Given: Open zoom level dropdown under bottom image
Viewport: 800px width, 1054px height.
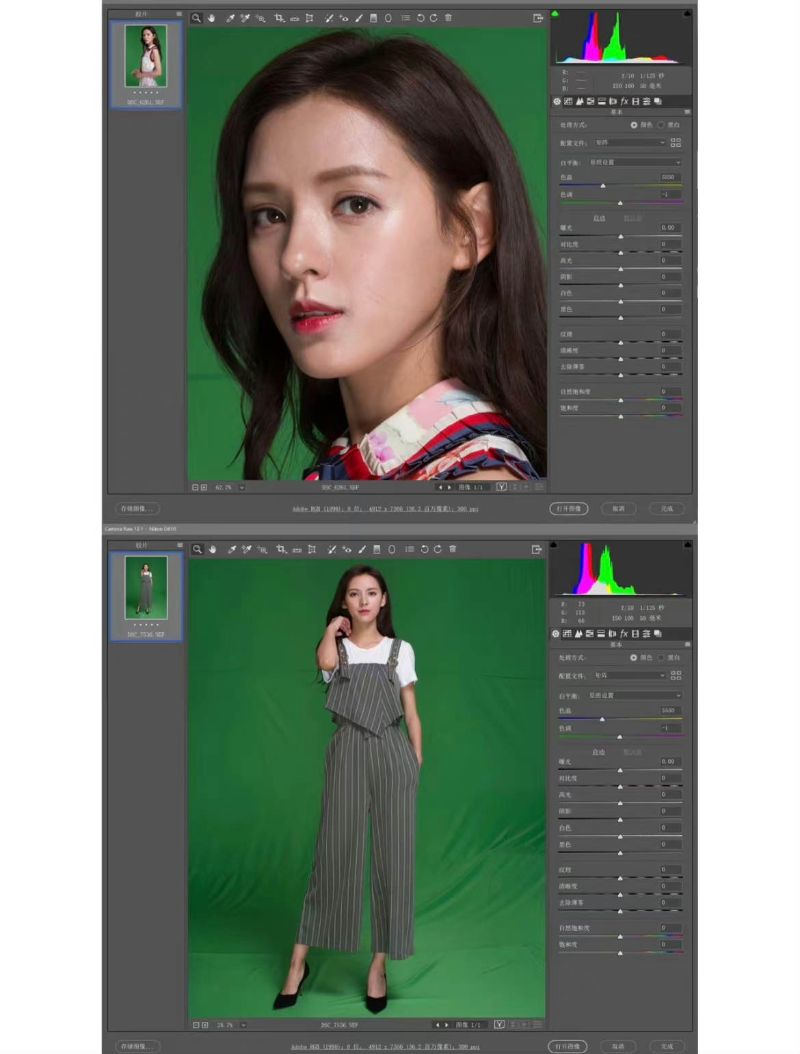Looking at the screenshot, I should [x=242, y=1025].
